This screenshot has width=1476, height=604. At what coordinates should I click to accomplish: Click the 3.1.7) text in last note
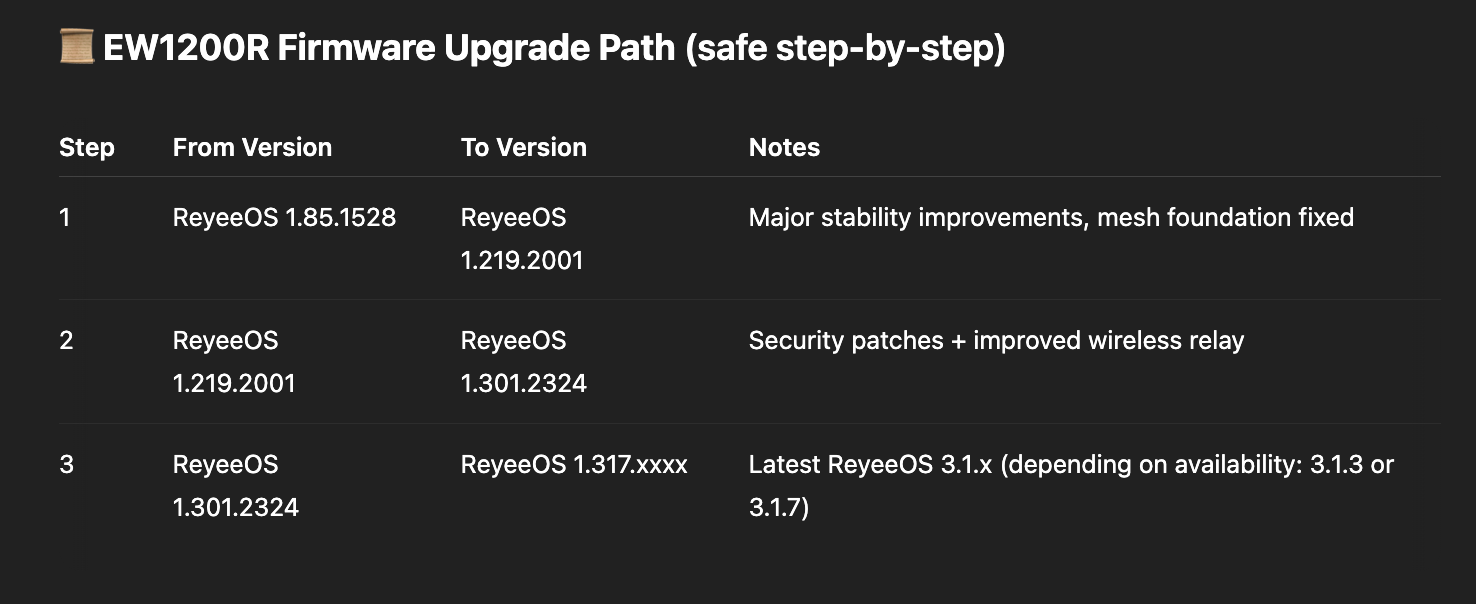tap(779, 508)
